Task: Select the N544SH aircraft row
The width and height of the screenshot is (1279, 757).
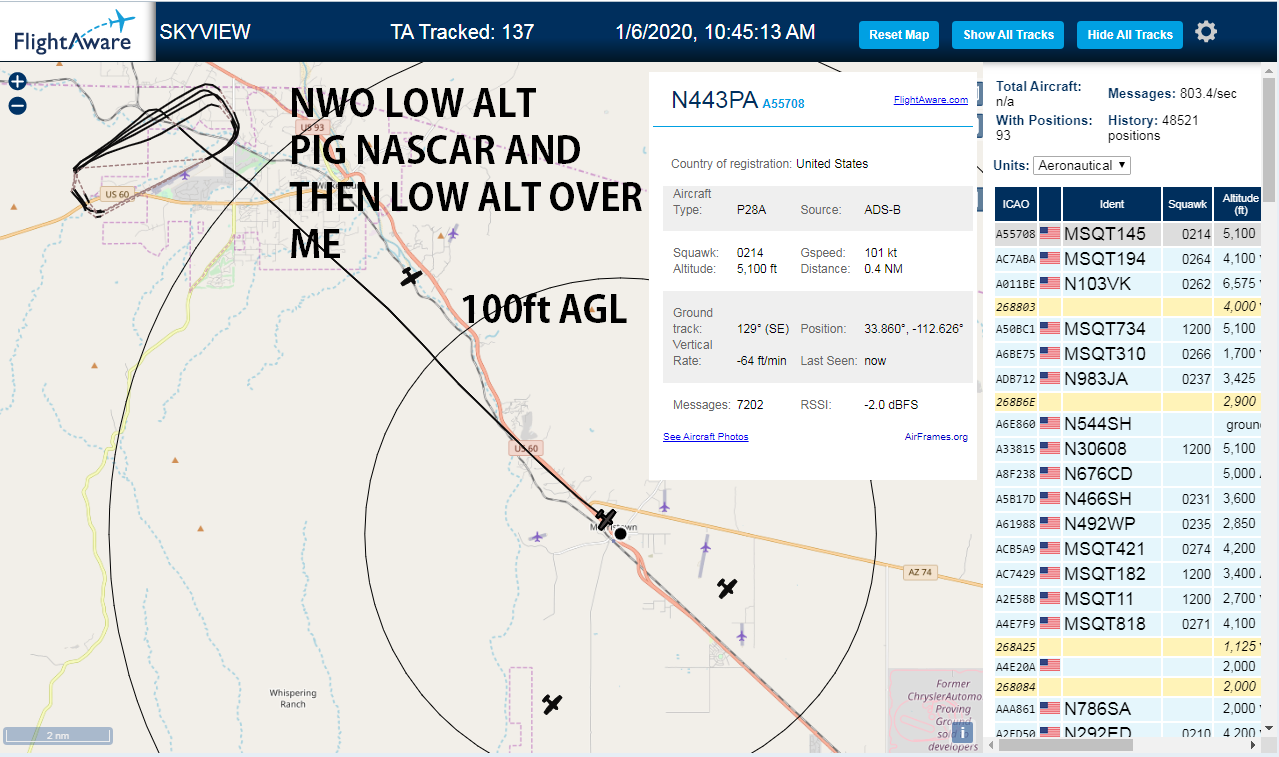Action: pyautogui.click(x=1128, y=424)
